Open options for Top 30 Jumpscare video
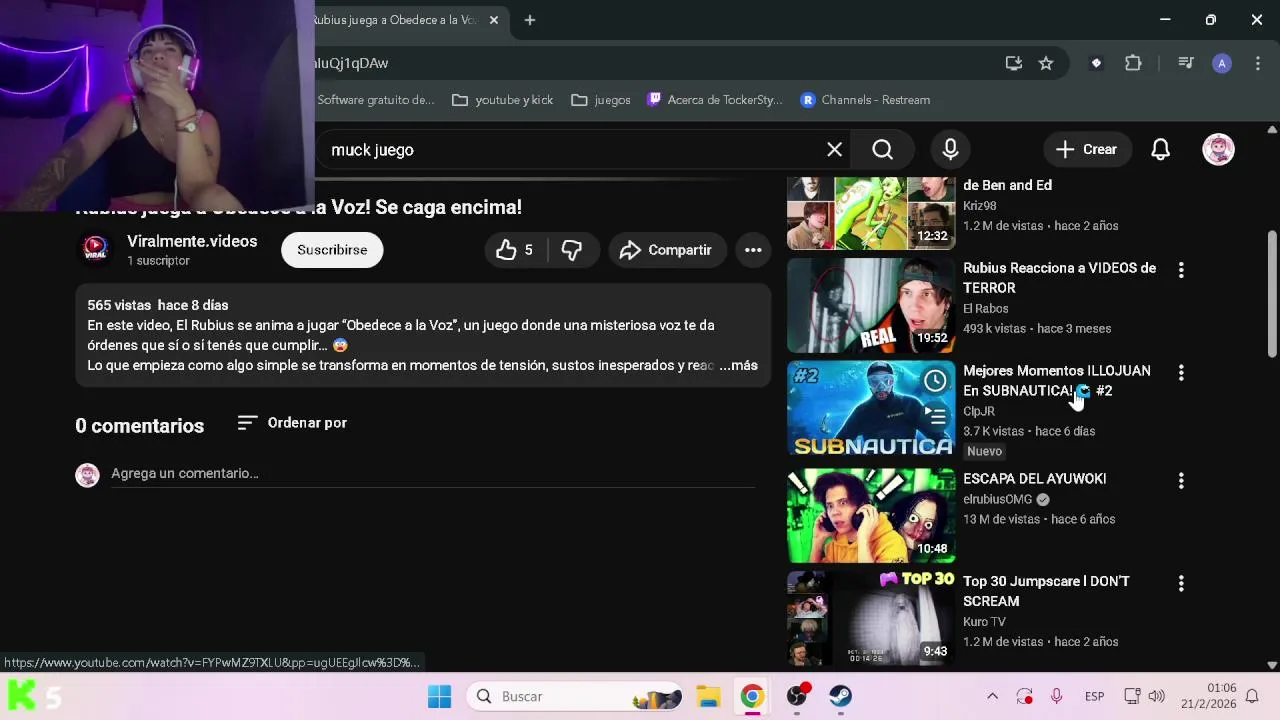 1181,583
